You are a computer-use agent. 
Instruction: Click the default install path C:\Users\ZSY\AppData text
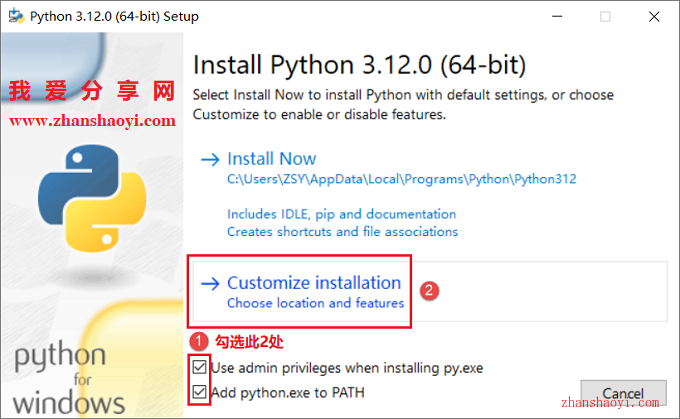click(402, 179)
